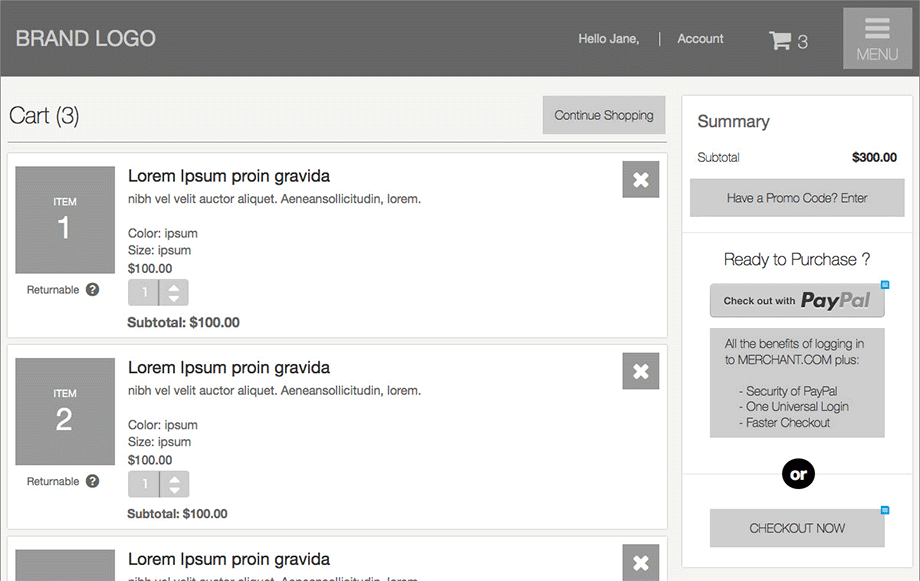Increase quantity of item 1
The height and width of the screenshot is (581, 920).
click(x=175, y=287)
